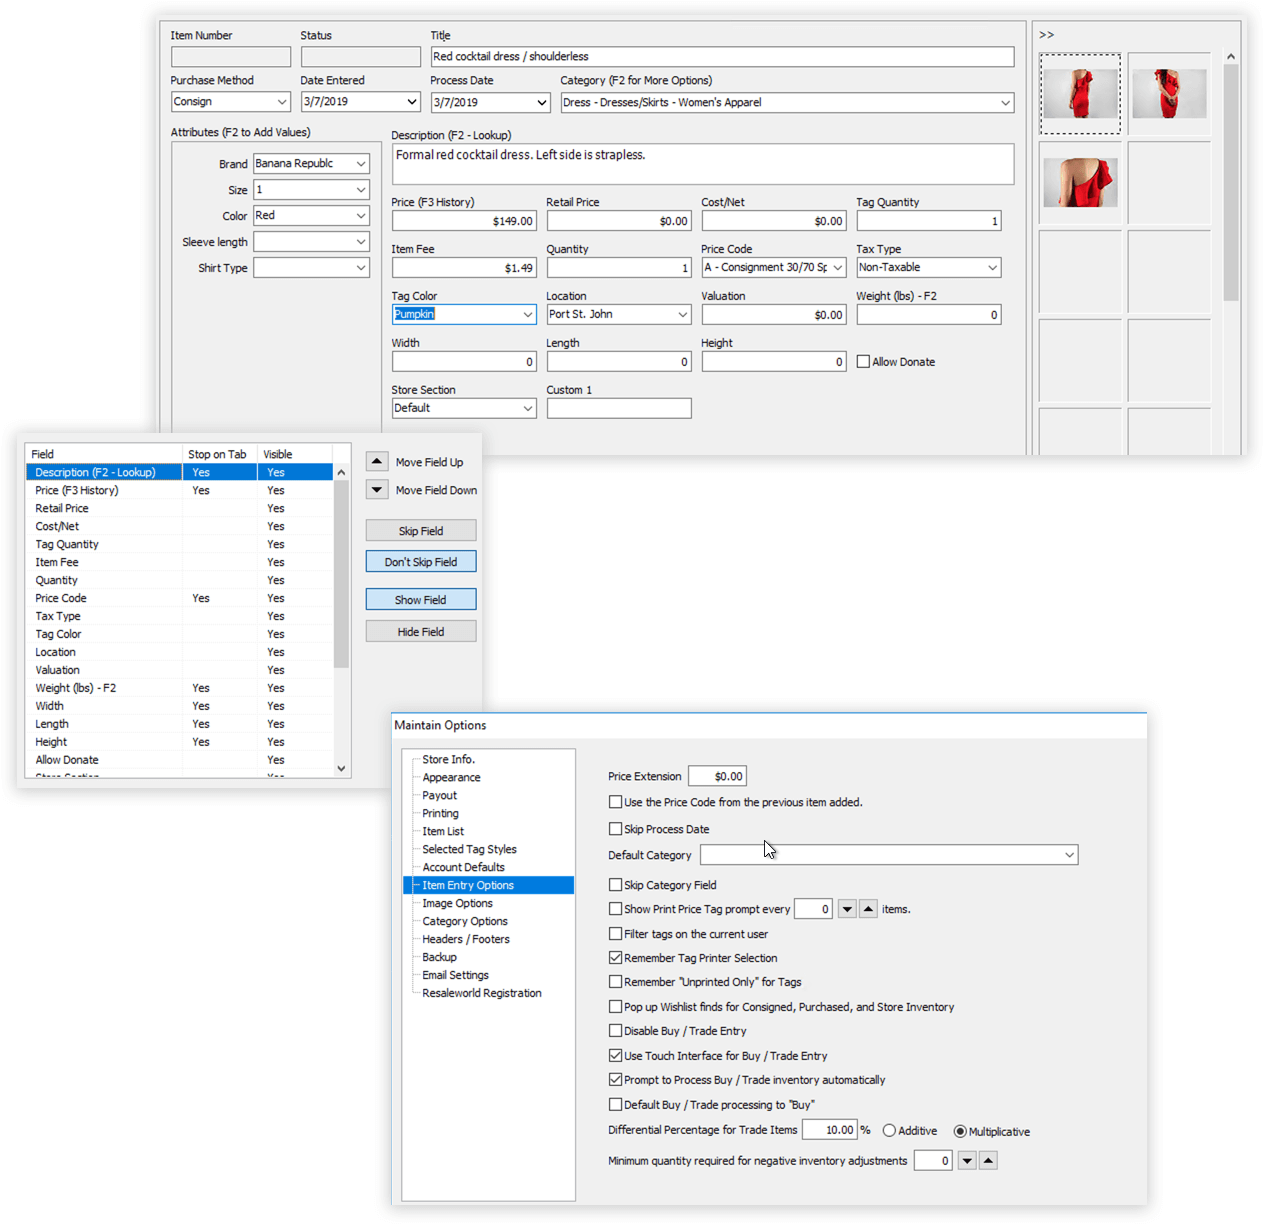Click the Skip Field button
The width and height of the screenshot is (1264, 1224).
(x=421, y=531)
